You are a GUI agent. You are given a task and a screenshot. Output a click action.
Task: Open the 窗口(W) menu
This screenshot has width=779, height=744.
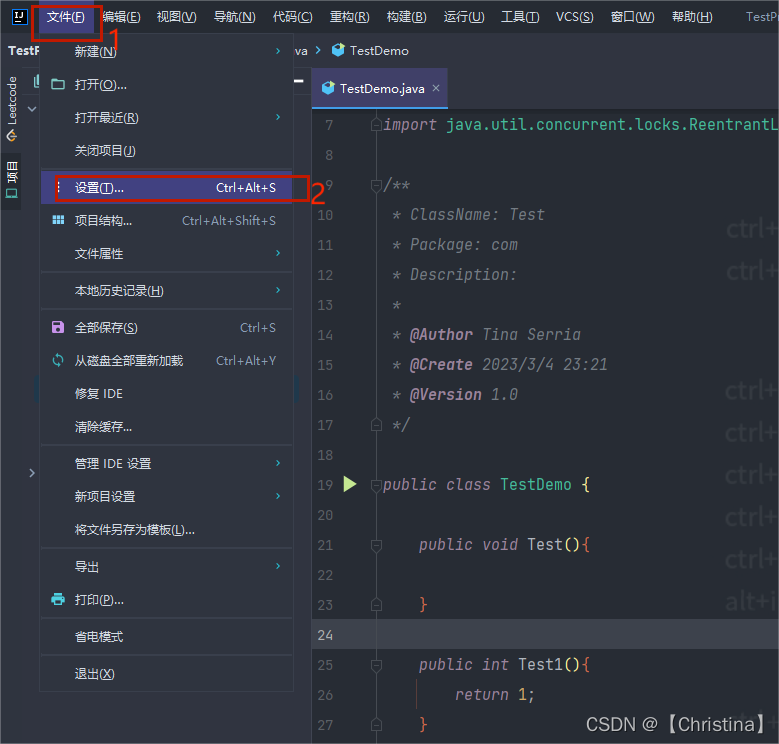point(632,17)
